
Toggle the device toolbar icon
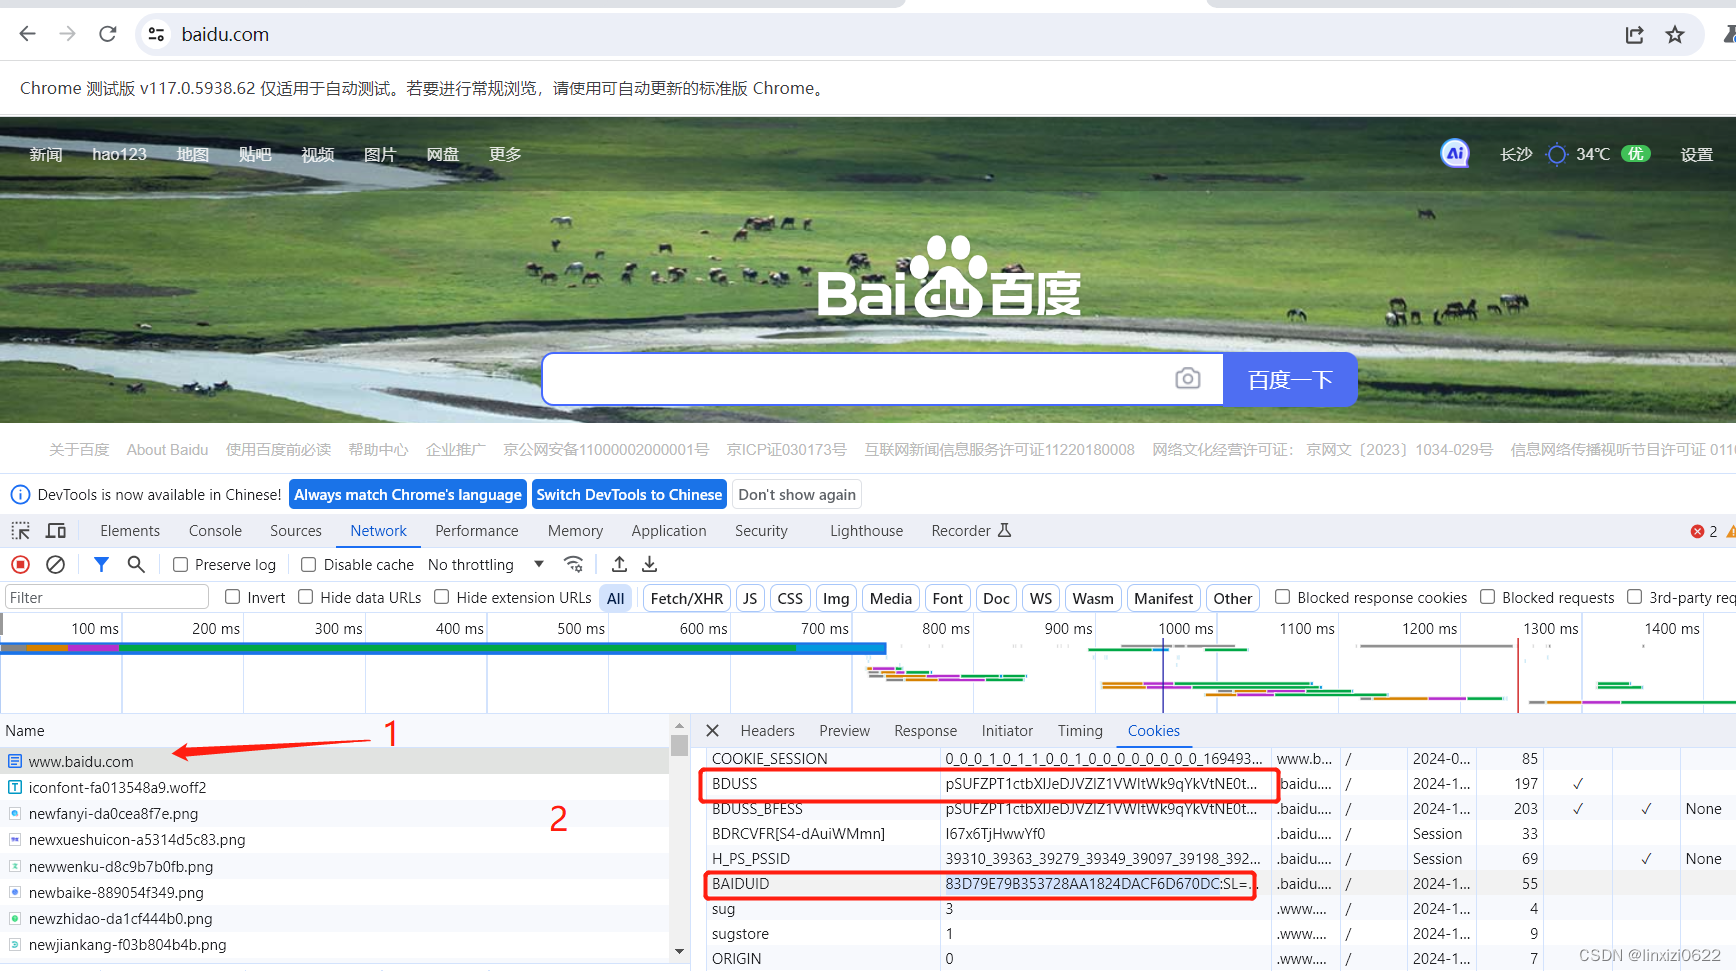[x=56, y=531]
